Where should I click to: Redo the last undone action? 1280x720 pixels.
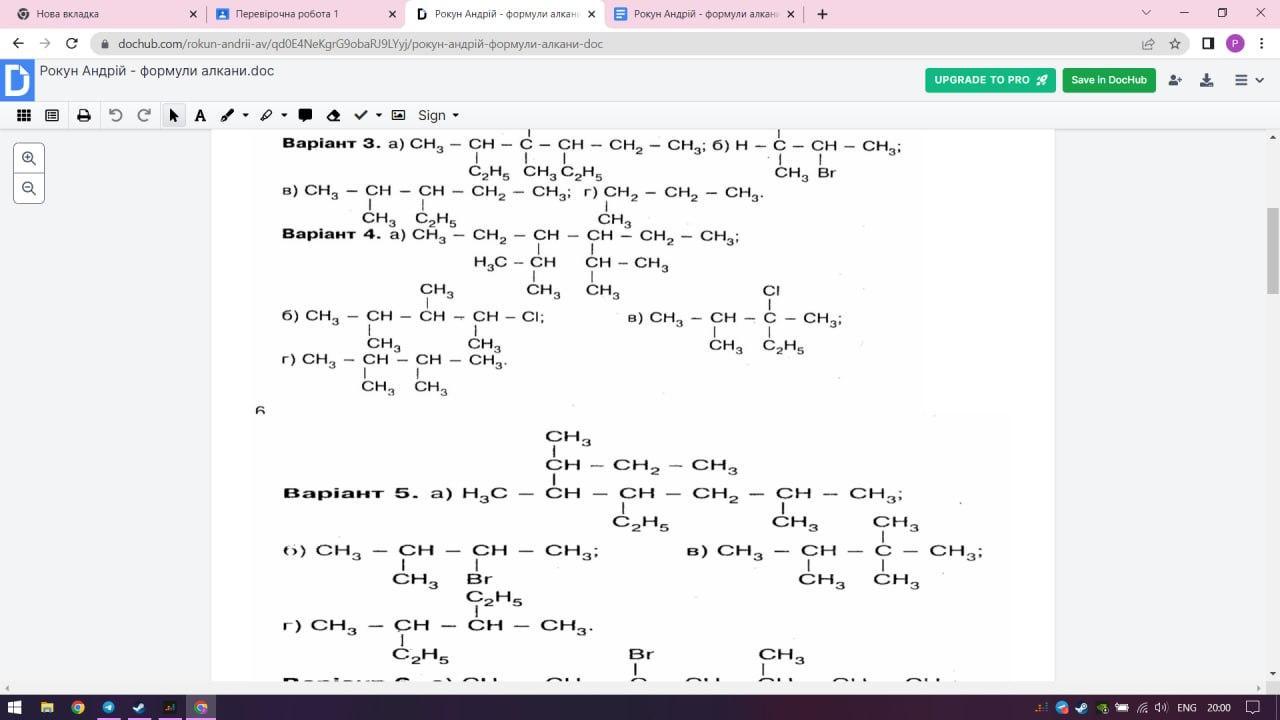pos(144,115)
